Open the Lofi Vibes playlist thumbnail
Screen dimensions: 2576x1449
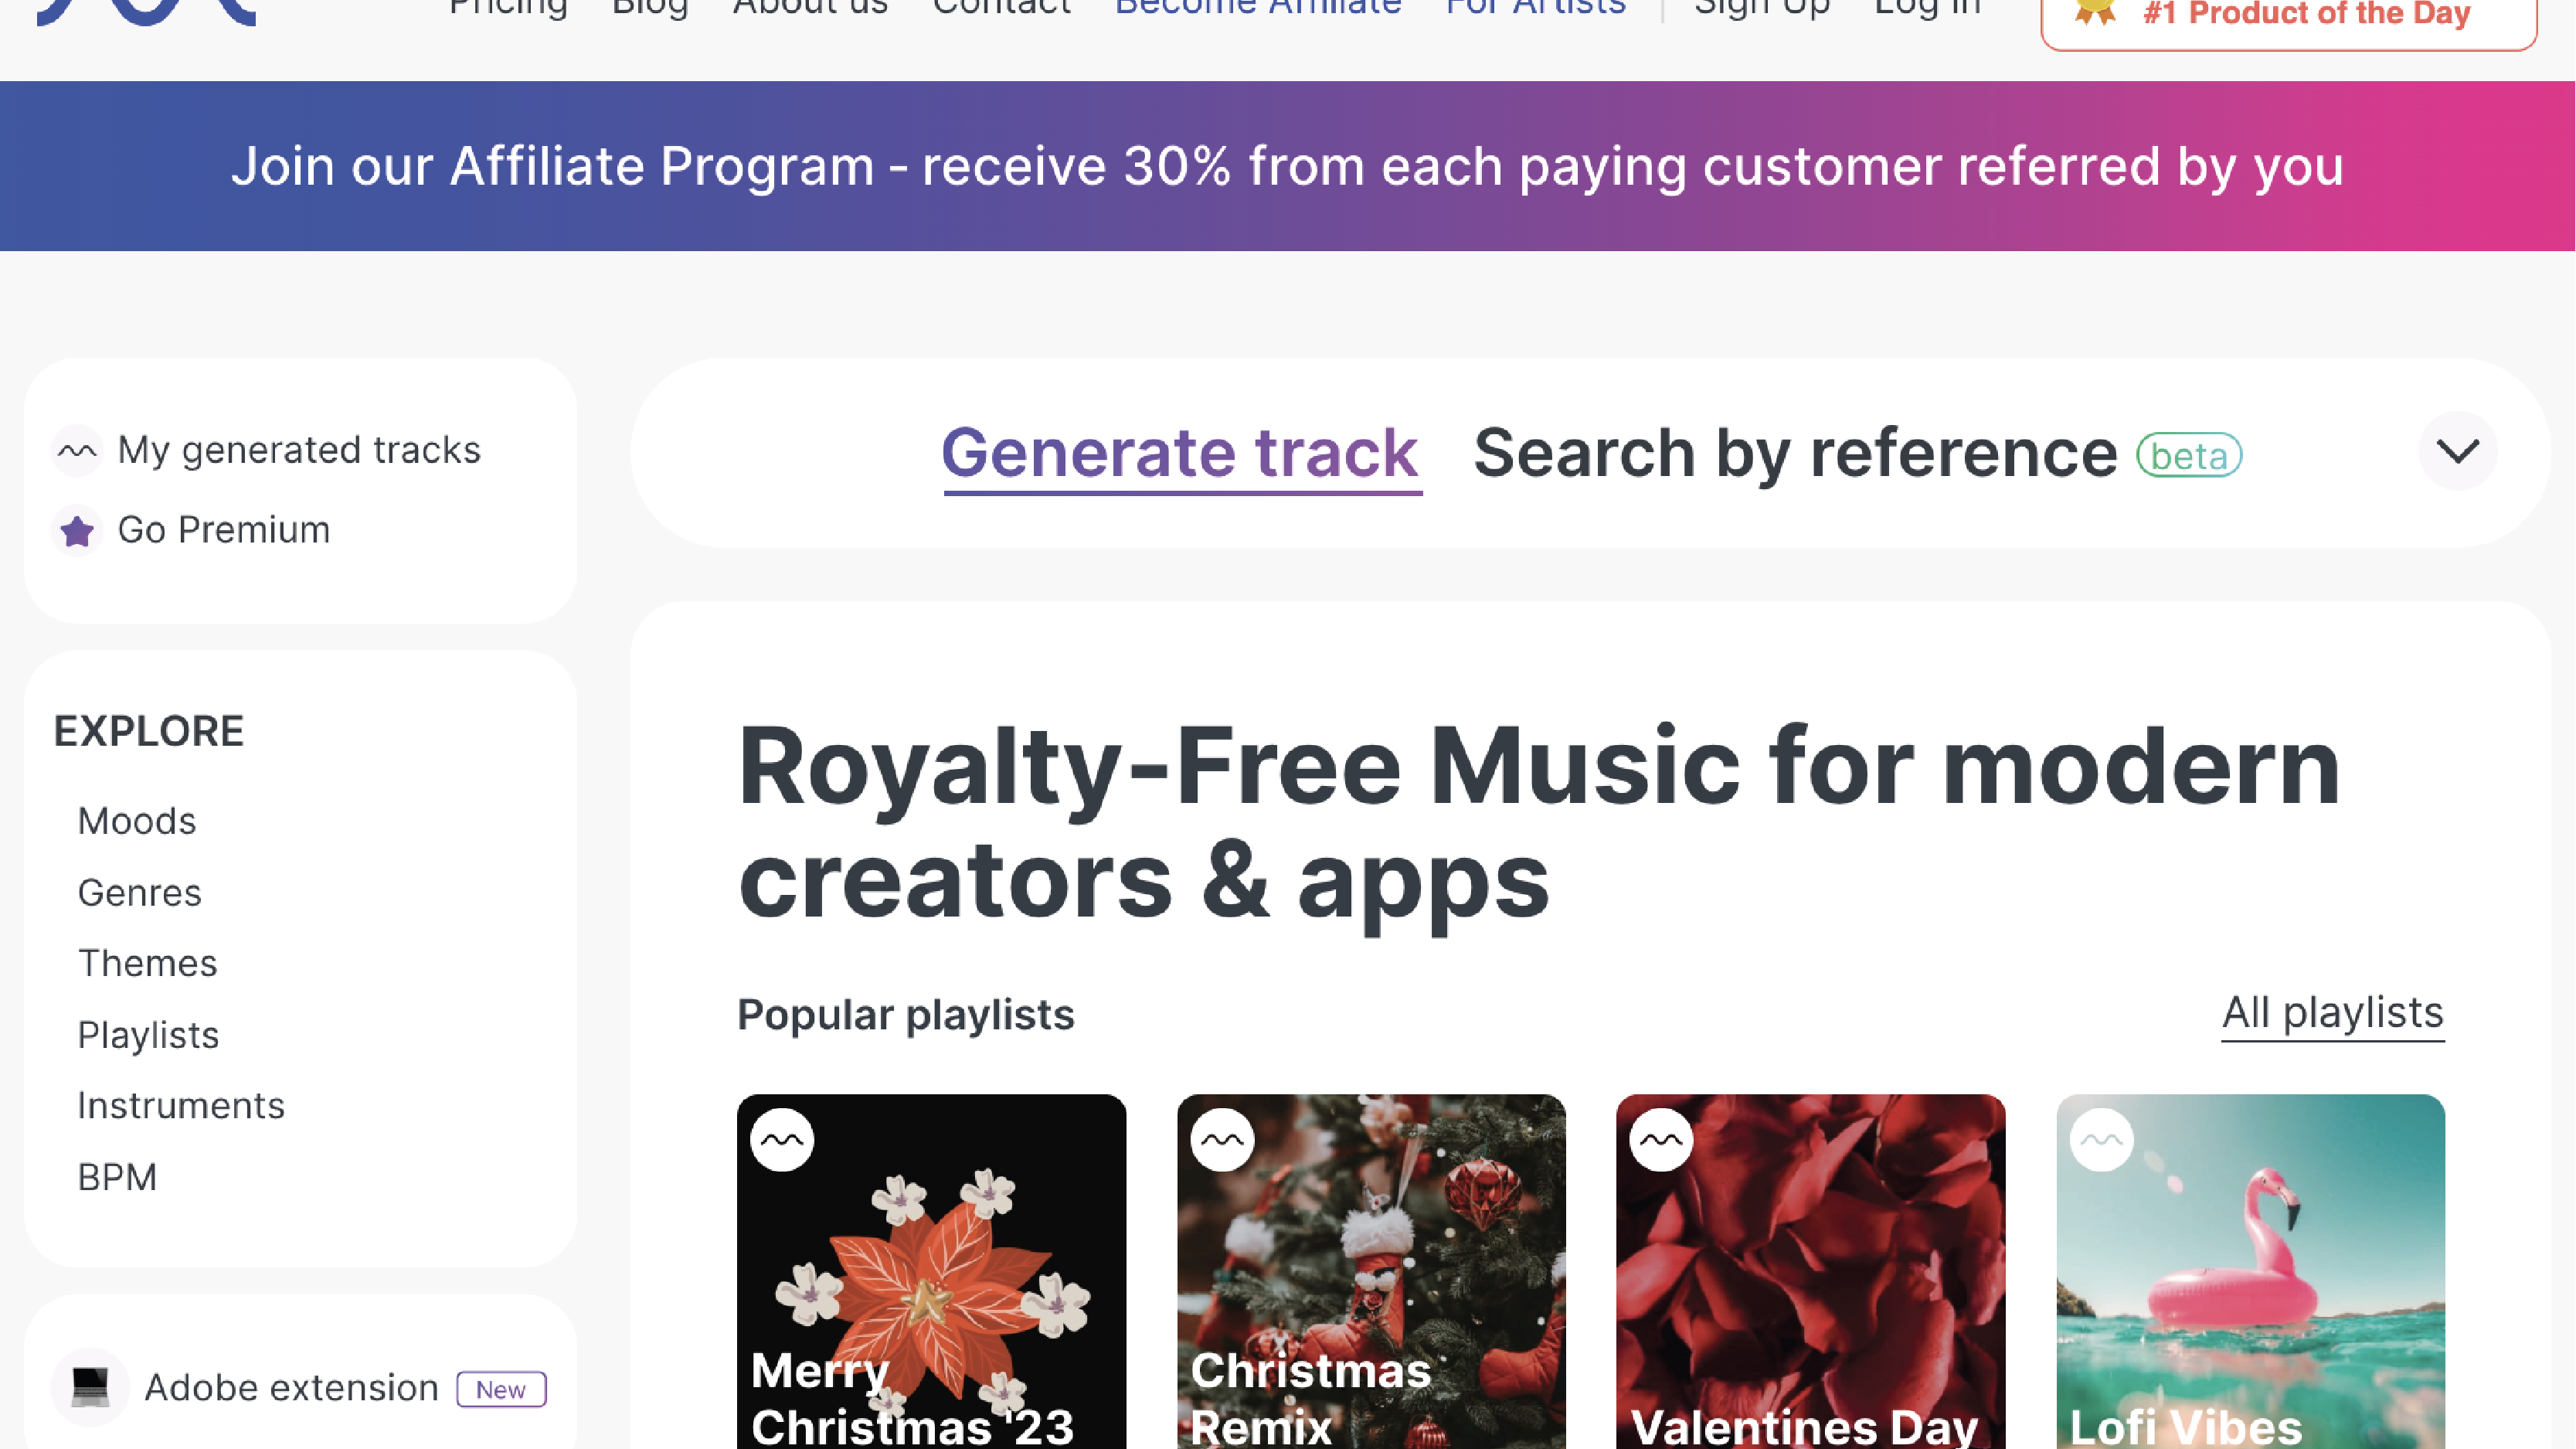(2250, 1270)
